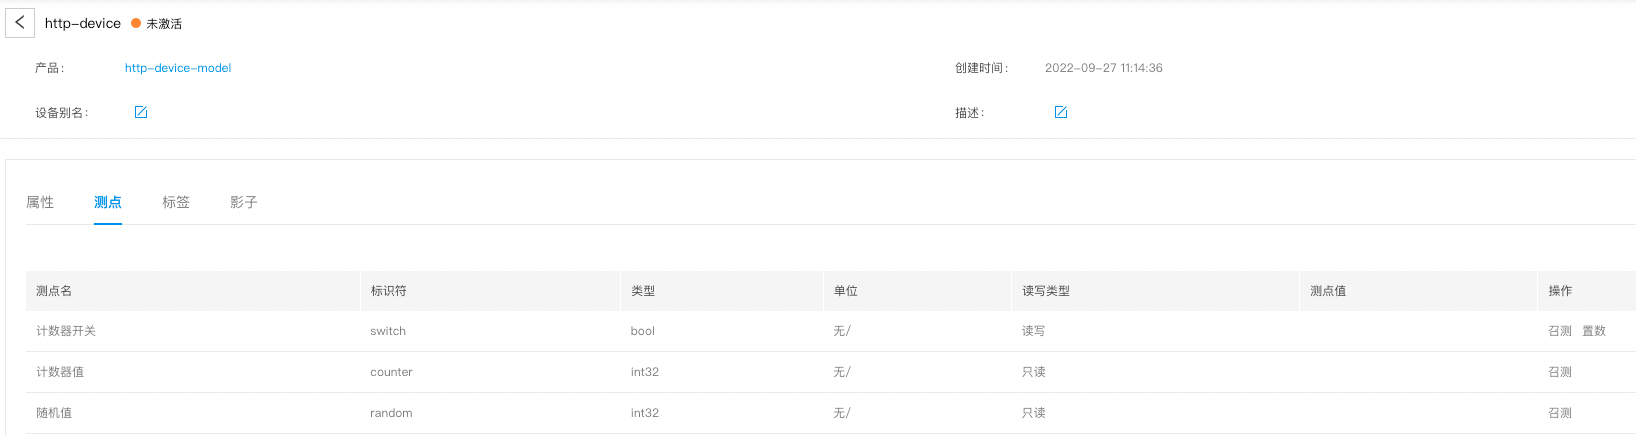Click 召测 for the random row
This screenshot has width=1636, height=436.
coord(1560,413)
